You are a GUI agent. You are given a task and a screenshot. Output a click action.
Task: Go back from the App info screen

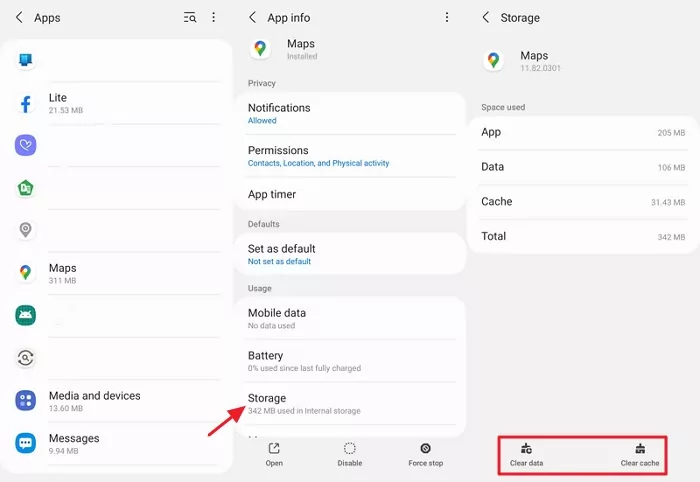pyautogui.click(x=253, y=18)
